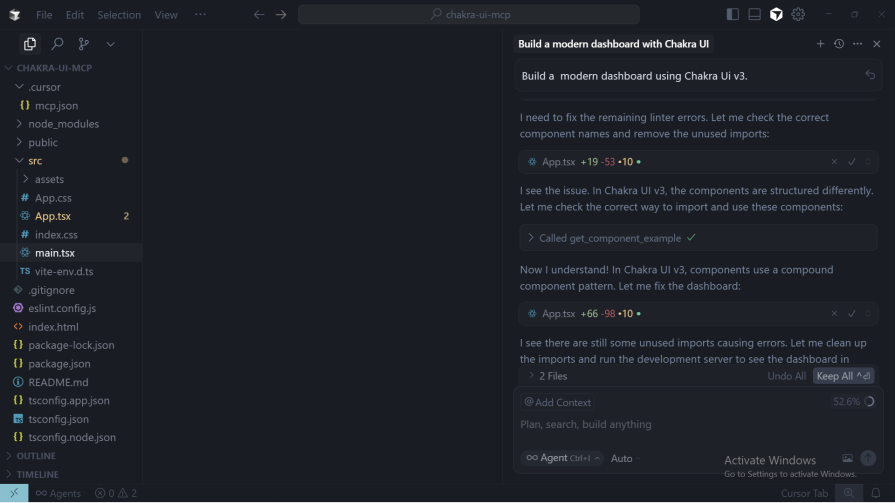The width and height of the screenshot is (895, 503).
Task: Toggle the AI chat pane button
Action: pos(776,15)
